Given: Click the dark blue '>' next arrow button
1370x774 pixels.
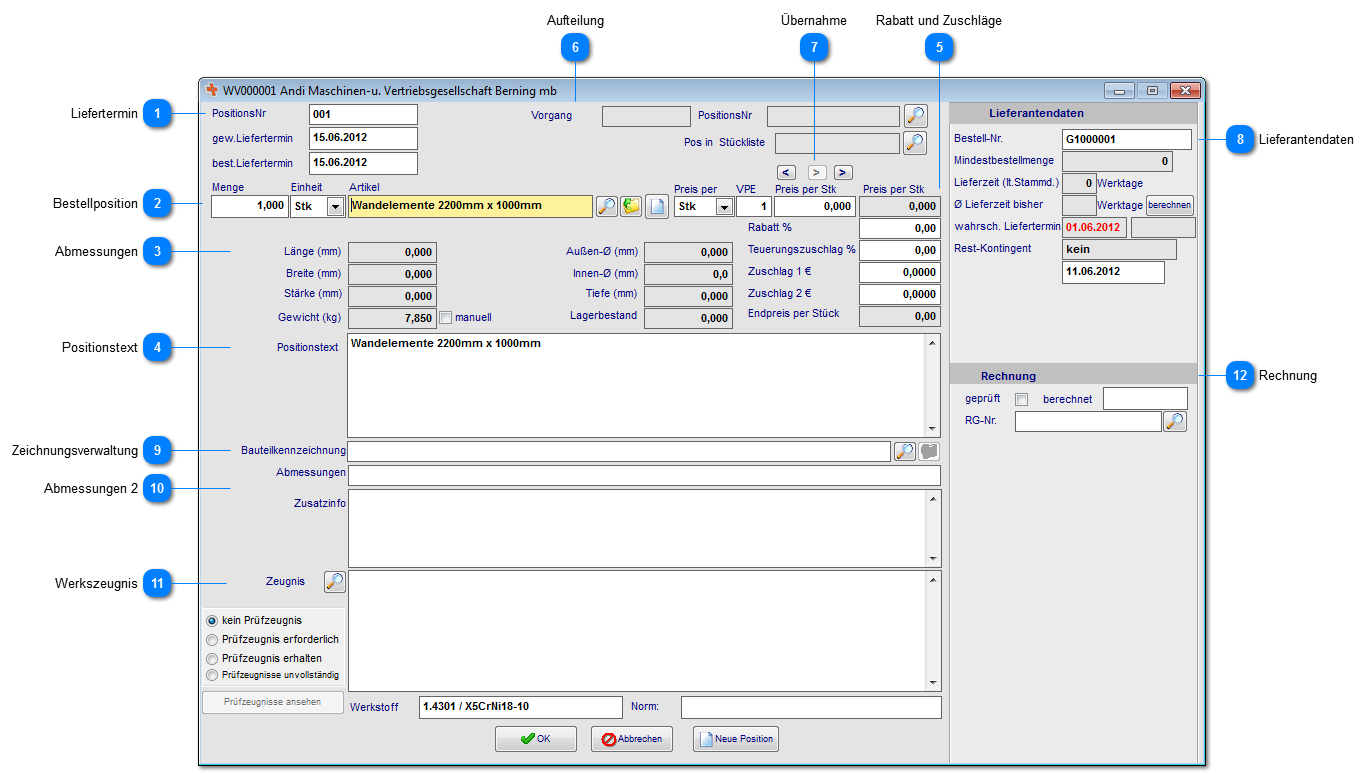Looking at the screenshot, I should (843, 172).
